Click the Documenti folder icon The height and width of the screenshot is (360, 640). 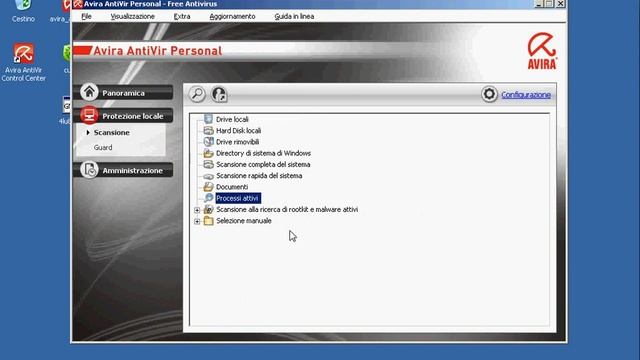pyautogui.click(x=208, y=187)
